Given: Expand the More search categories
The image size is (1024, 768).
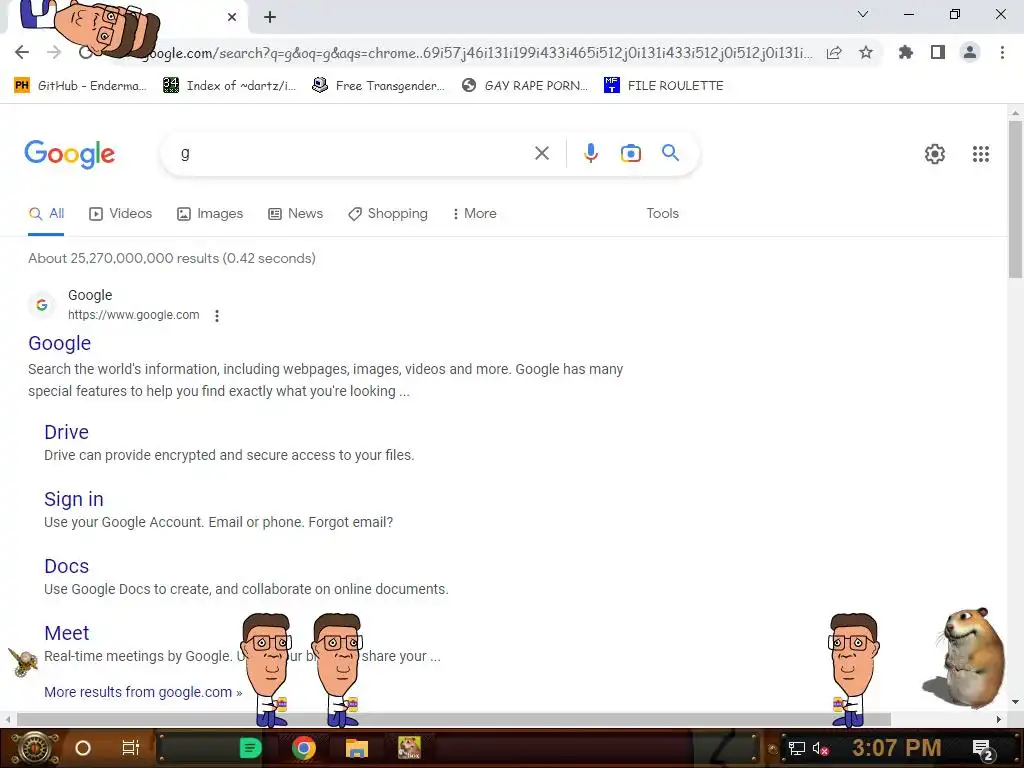Looking at the screenshot, I should coord(475,214).
